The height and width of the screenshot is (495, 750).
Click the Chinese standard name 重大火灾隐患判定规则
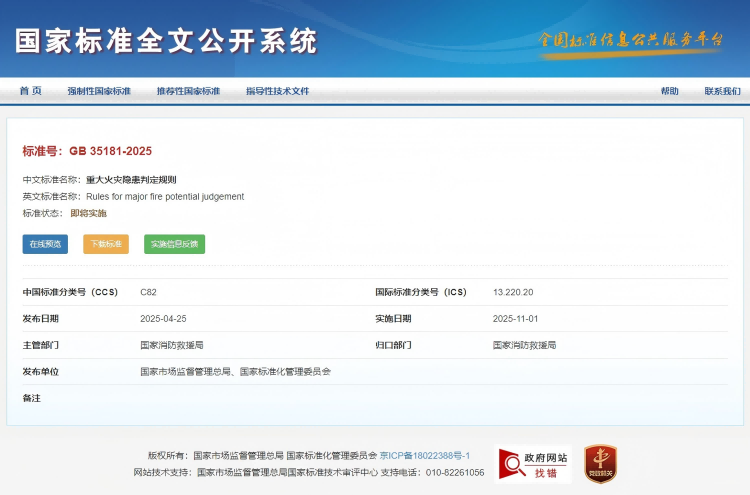(131, 180)
